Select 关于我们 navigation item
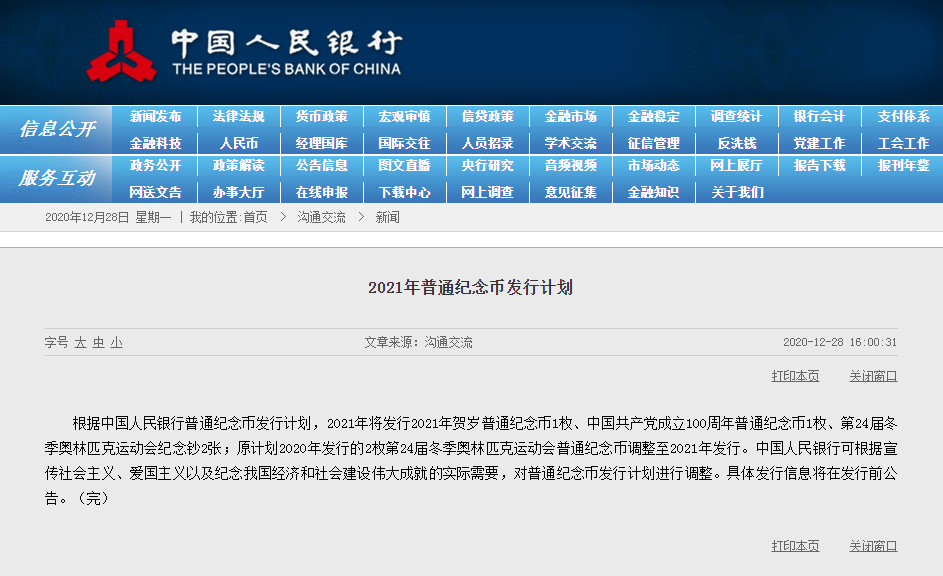 point(736,192)
